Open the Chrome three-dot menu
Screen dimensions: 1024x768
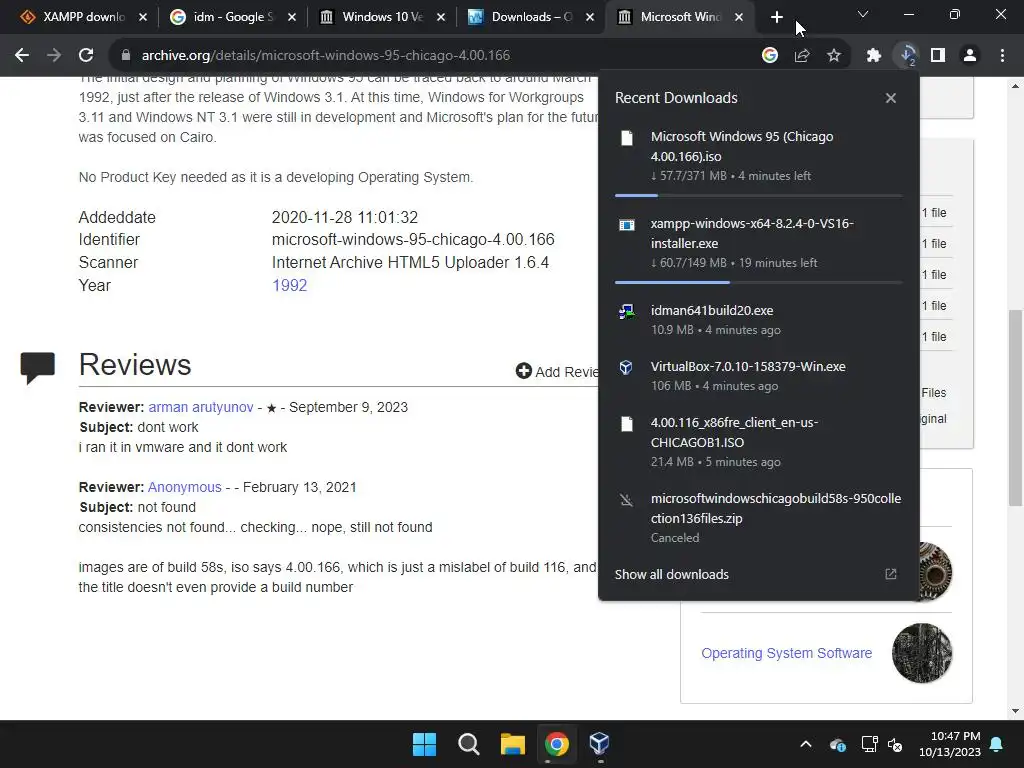1002,56
